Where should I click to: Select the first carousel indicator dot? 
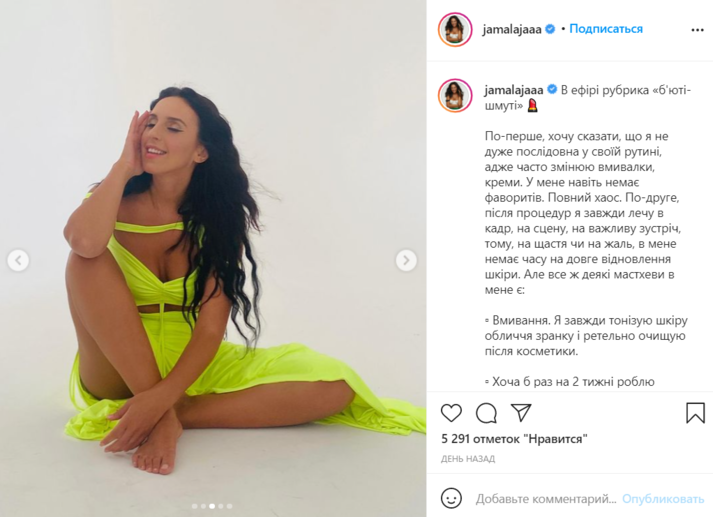click(x=195, y=506)
